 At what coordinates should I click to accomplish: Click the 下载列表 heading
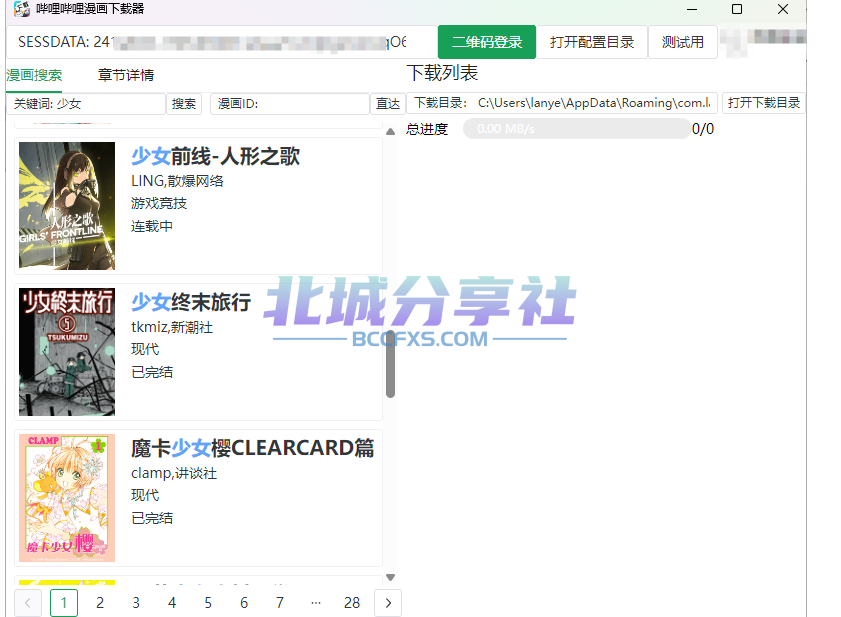442,73
